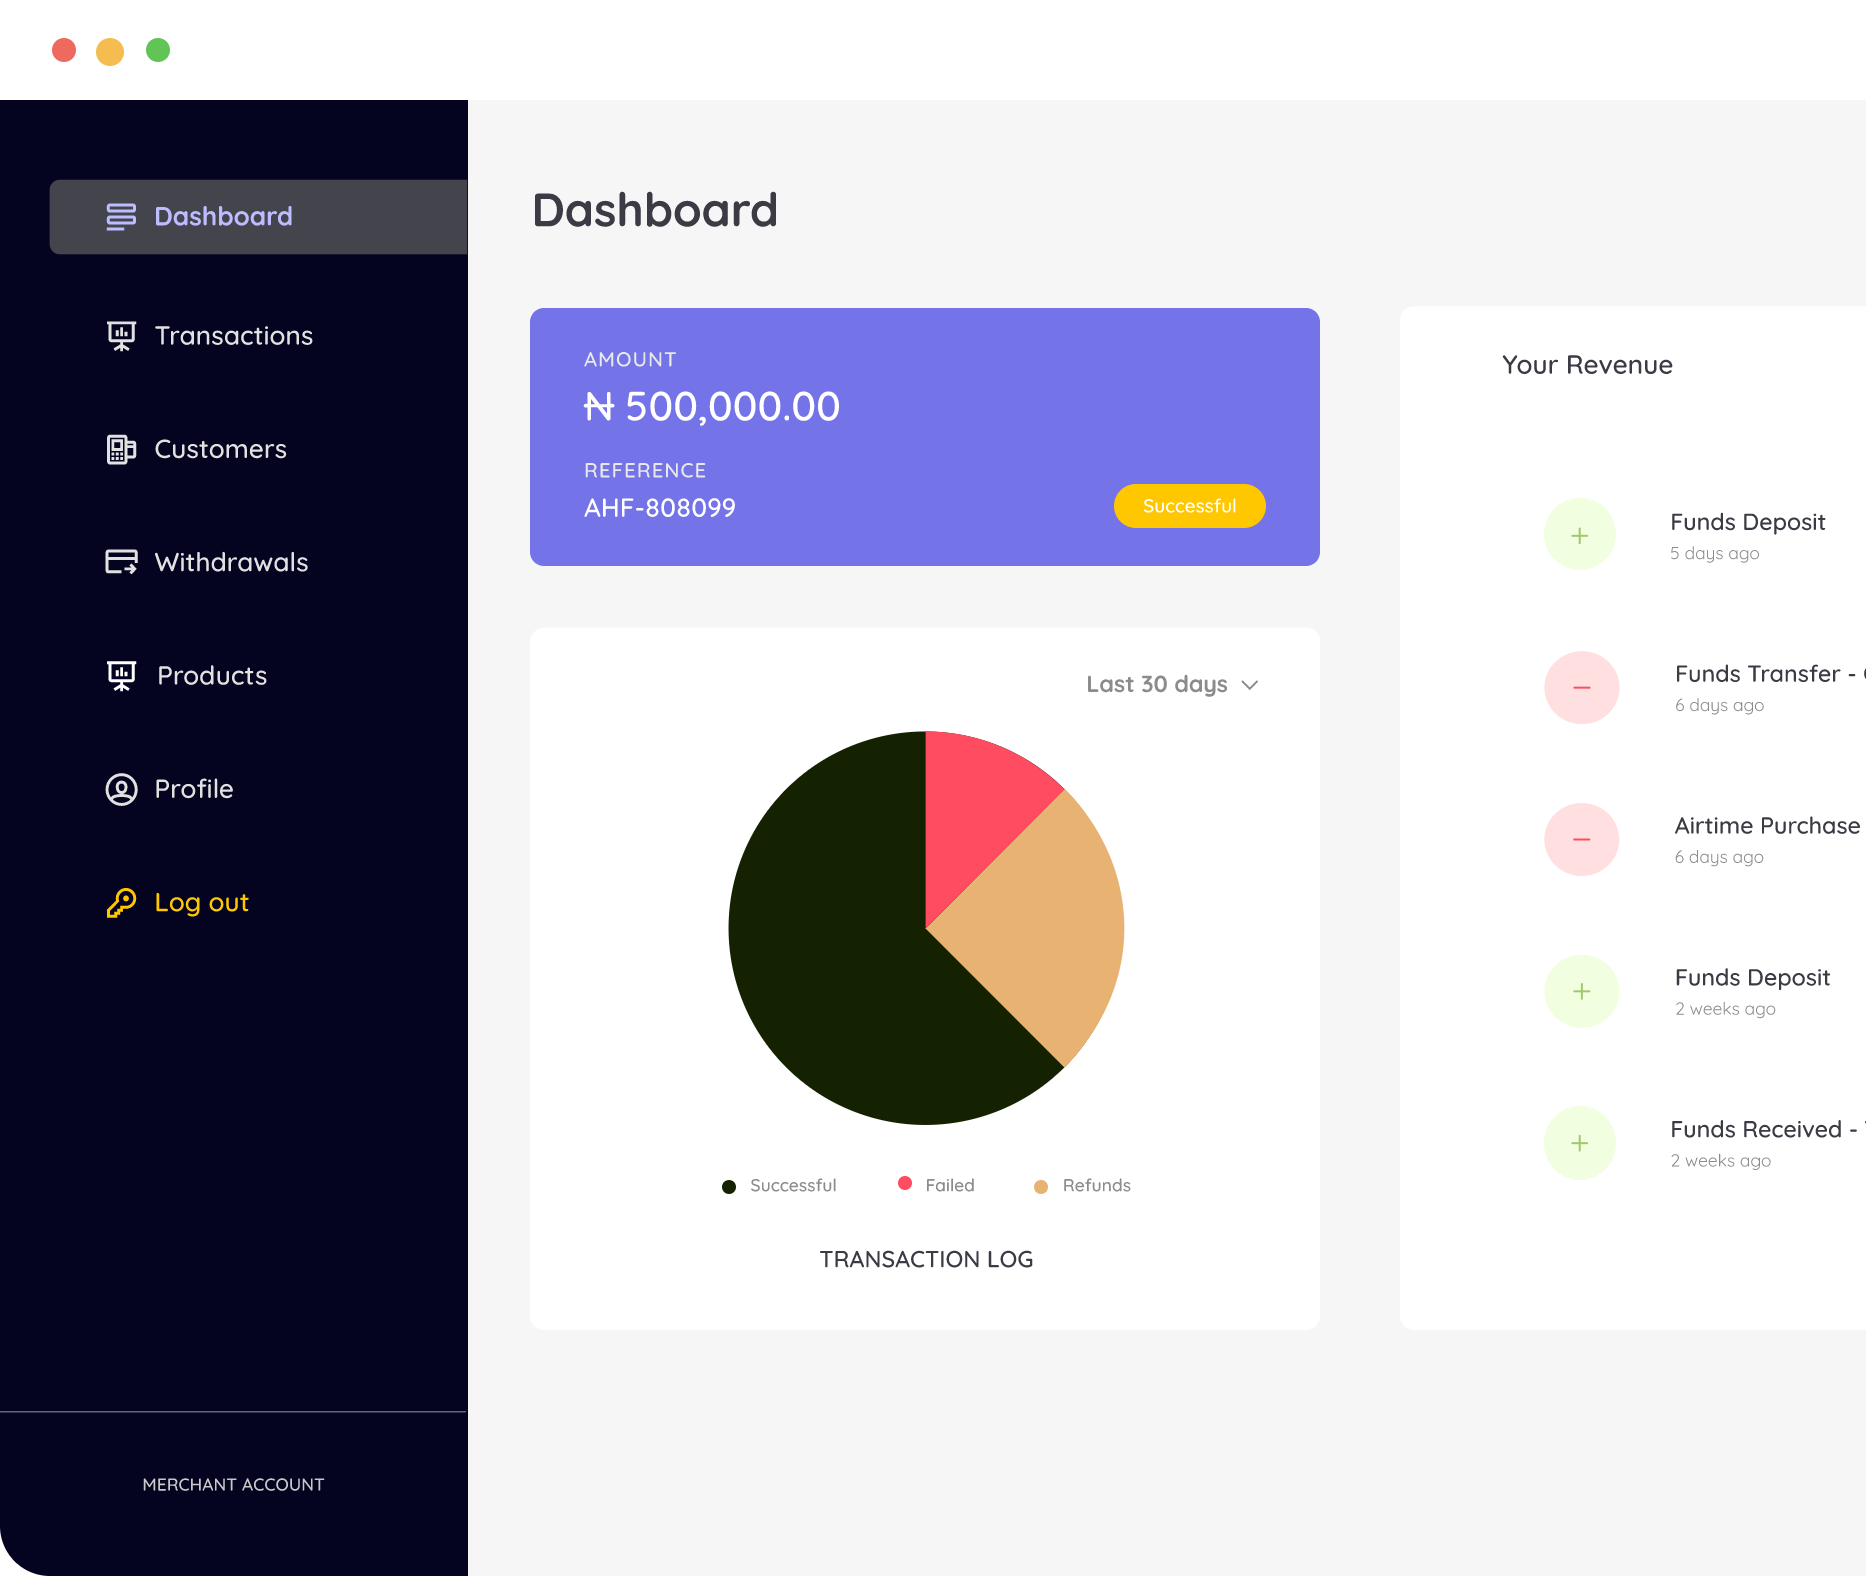
Task: Click the plus icon next to Funds Deposit
Action: coord(1580,534)
